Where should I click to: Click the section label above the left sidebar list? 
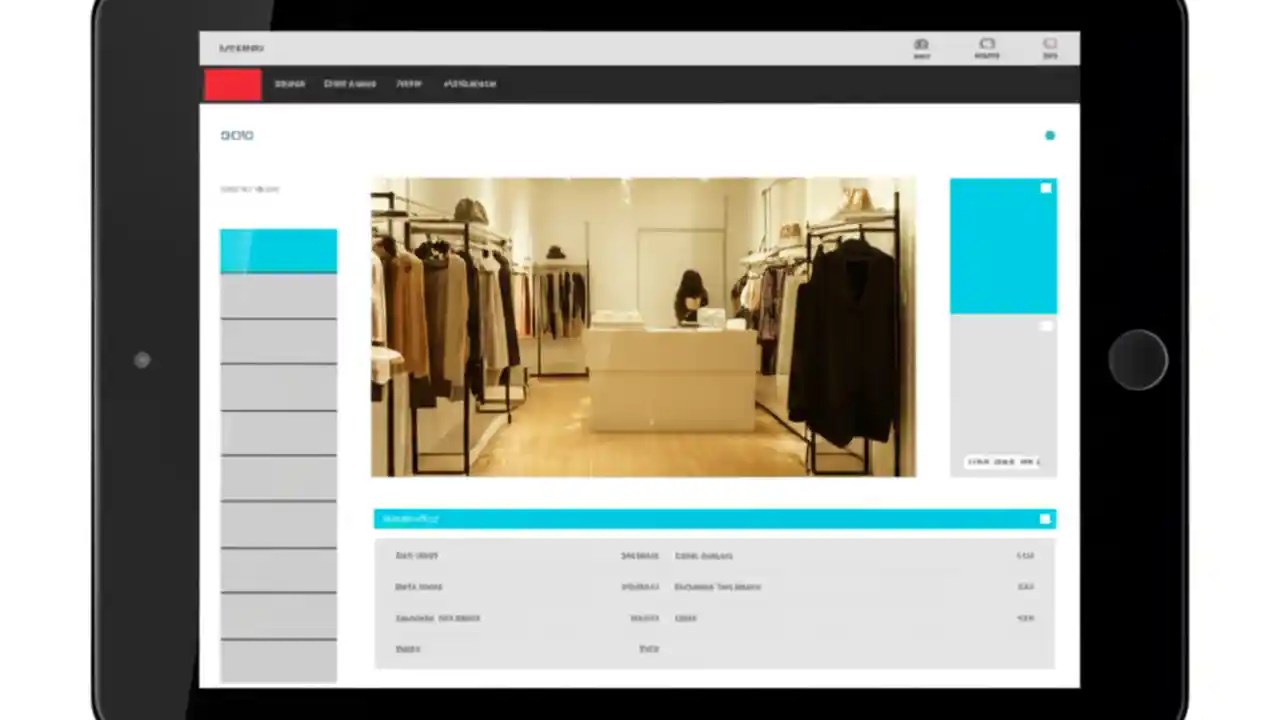click(x=249, y=188)
